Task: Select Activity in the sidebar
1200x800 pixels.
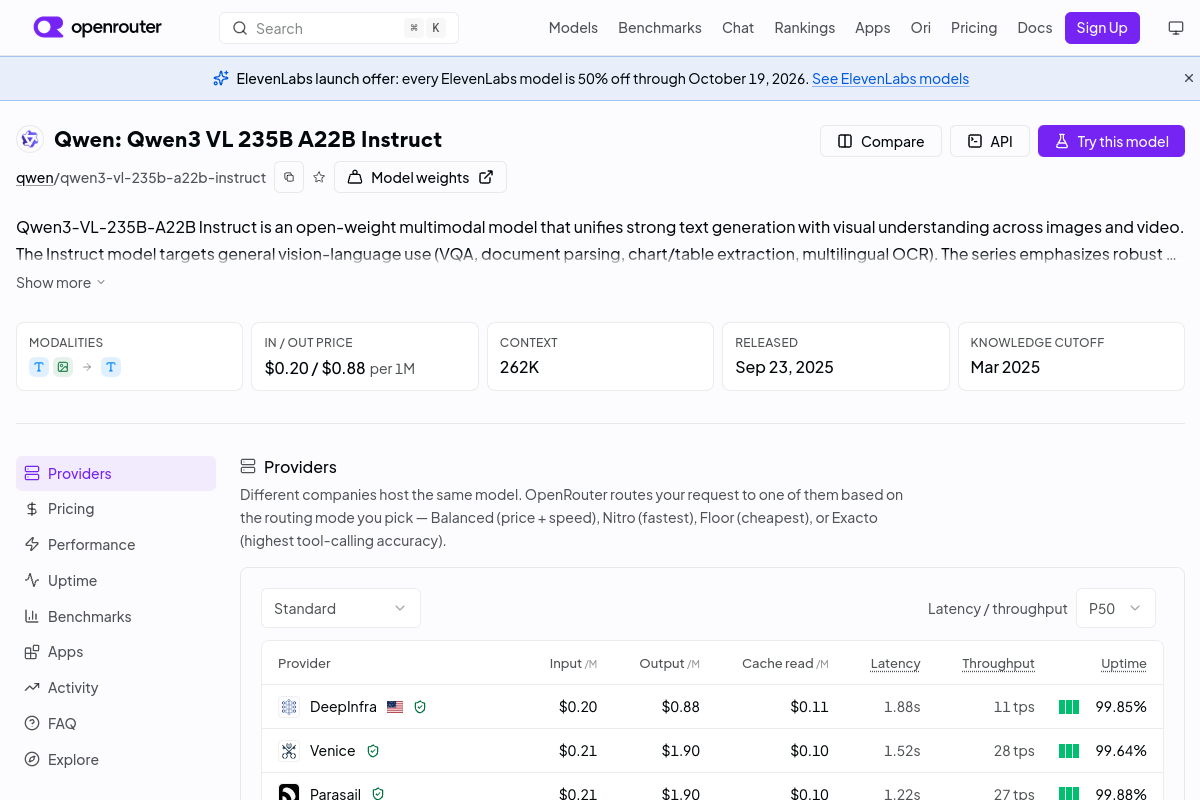Action: 116,688
